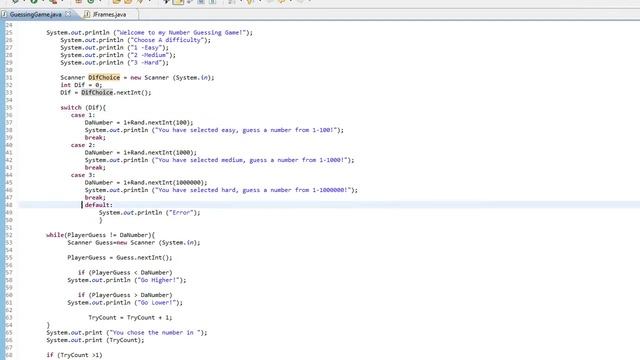Viewport: 640px width, 360px height.
Task: Click the break statement on line 43
Action: (x=95, y=167)
